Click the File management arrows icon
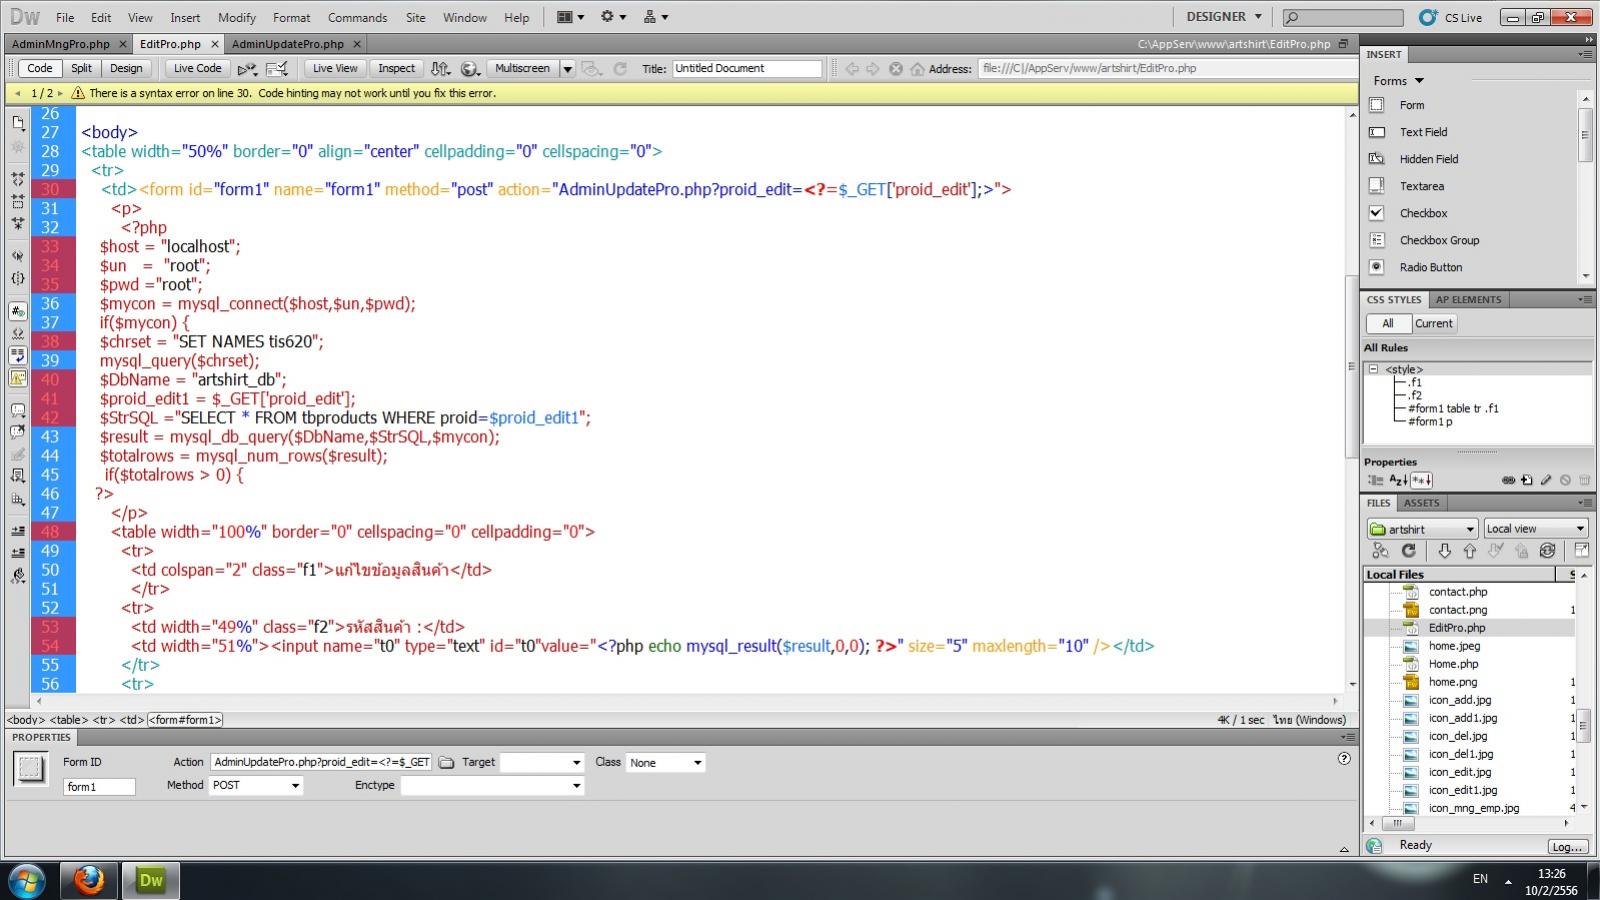This screenshot has height=900, width=1600. (x=440, y=69)
